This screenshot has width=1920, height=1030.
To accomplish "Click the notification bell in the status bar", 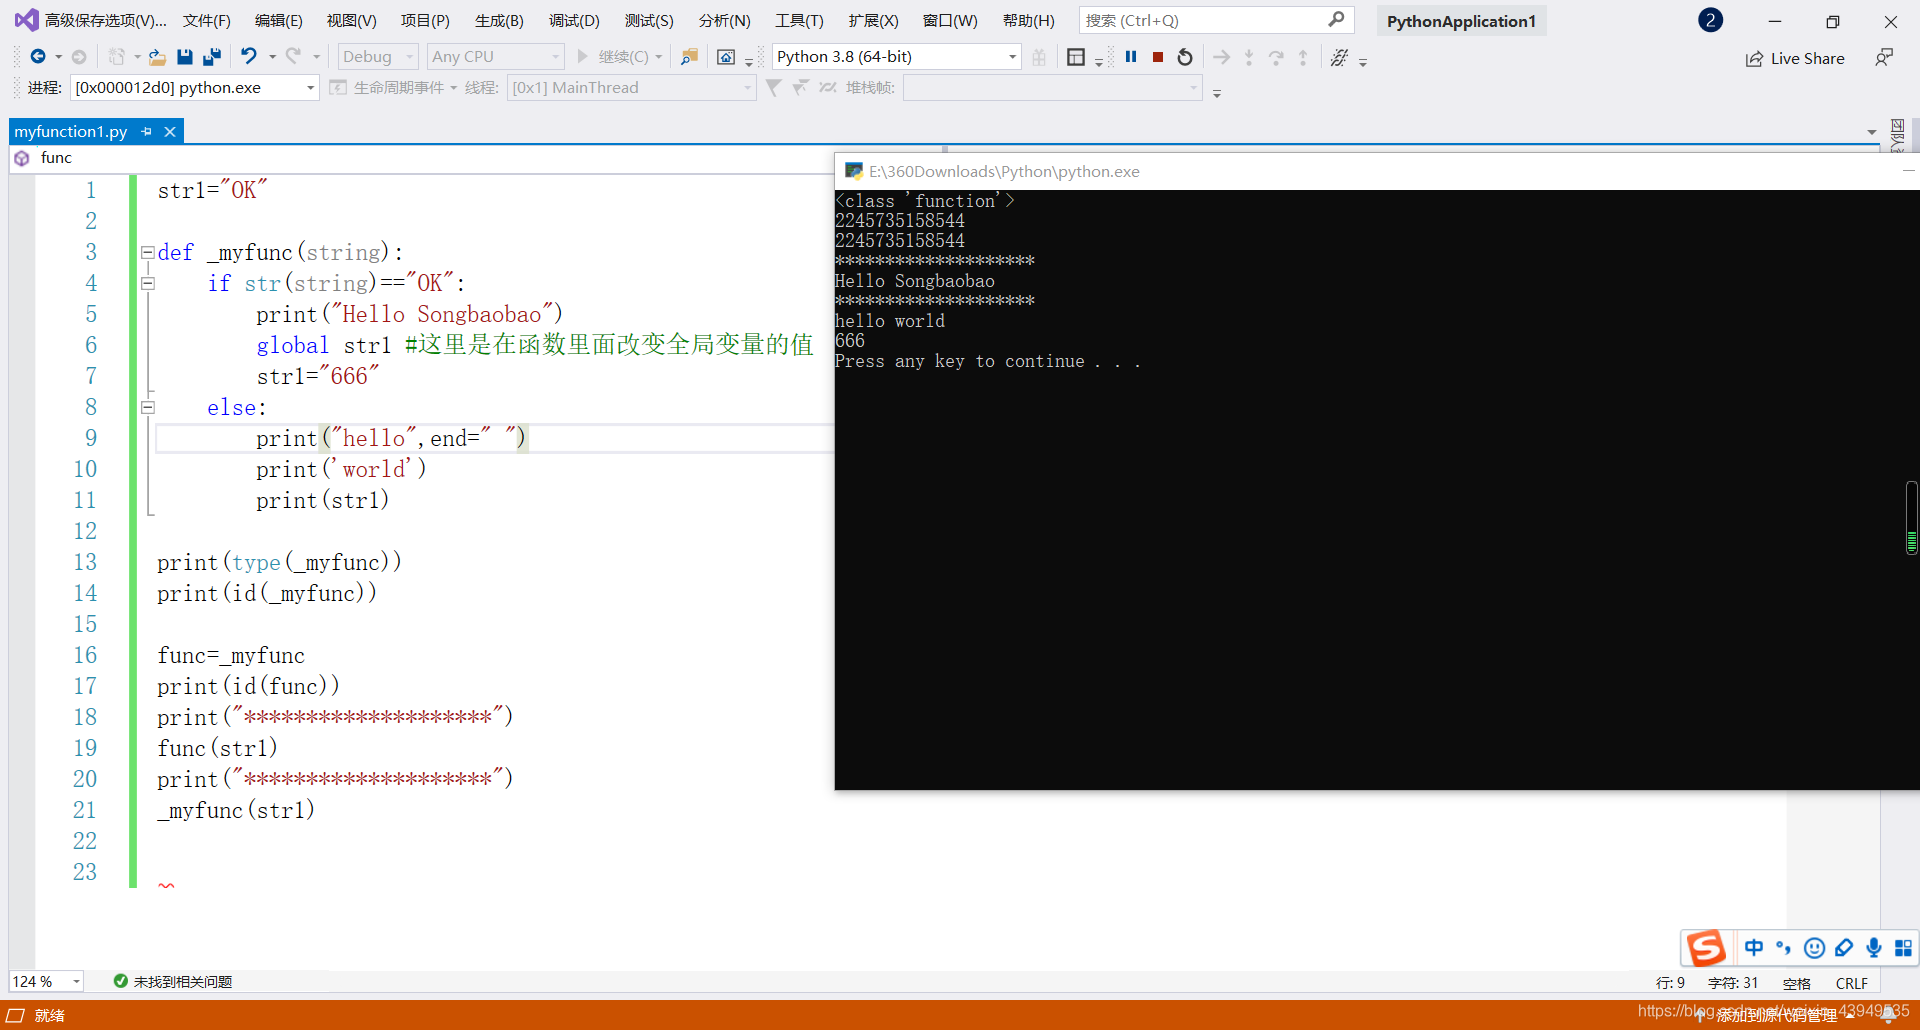I will click(x=1887, y=1015).
